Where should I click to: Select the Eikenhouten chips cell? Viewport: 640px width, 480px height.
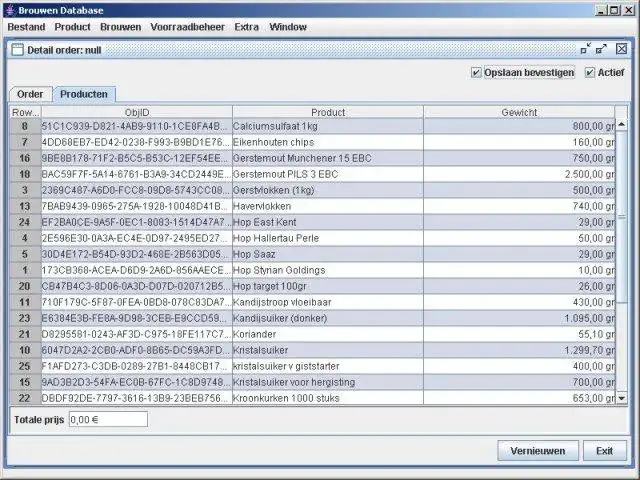pos(328,142)
